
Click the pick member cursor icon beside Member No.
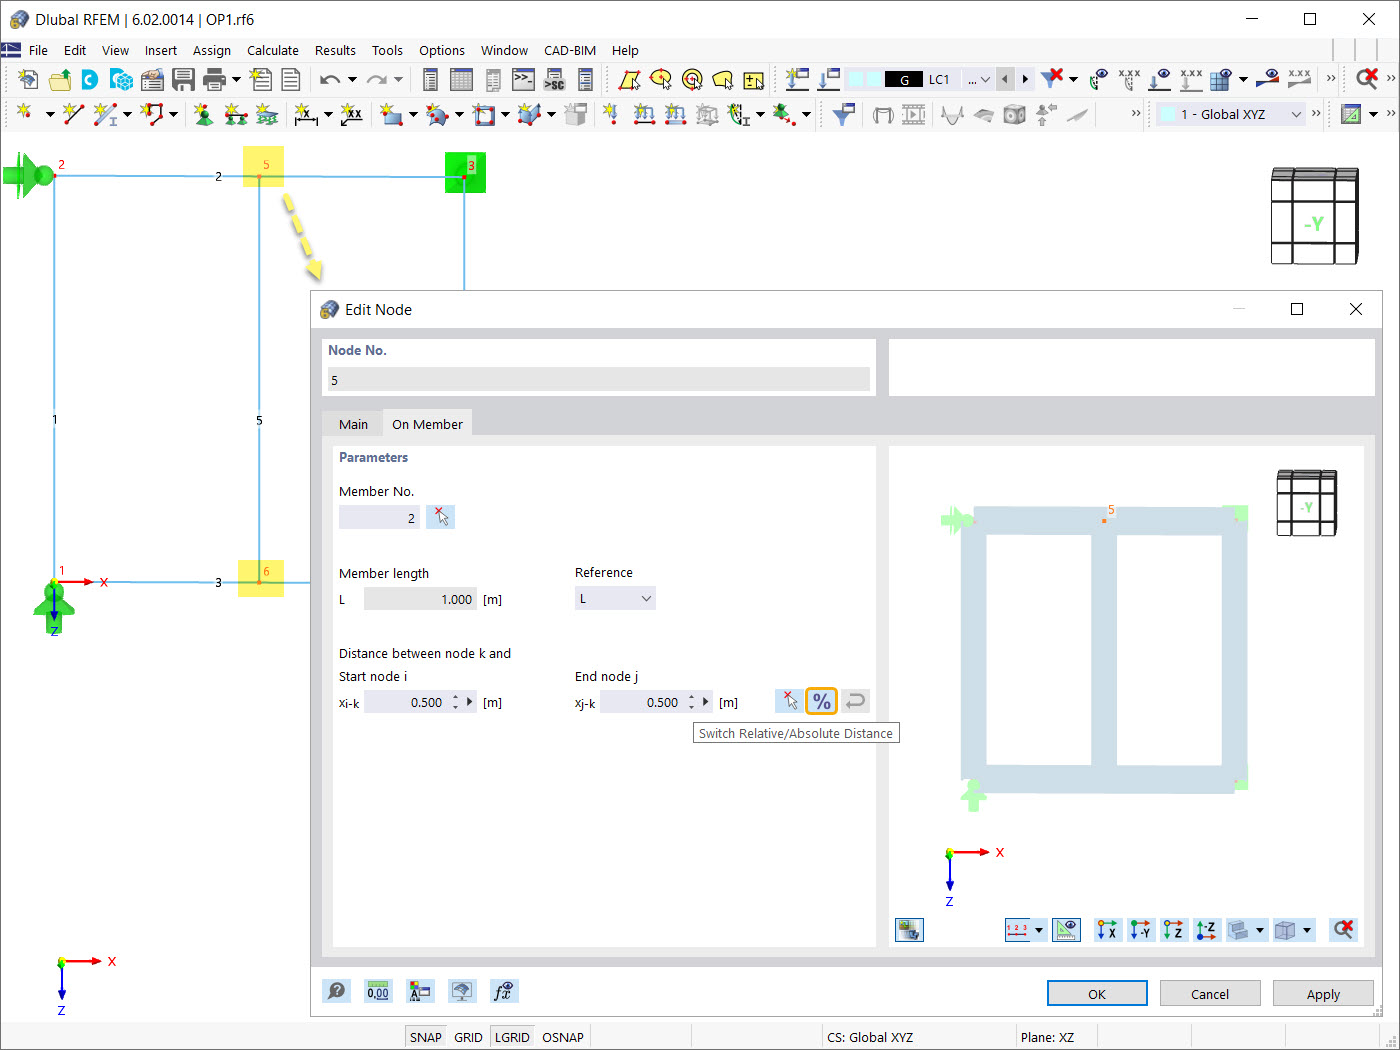click(x=441, y=517)
